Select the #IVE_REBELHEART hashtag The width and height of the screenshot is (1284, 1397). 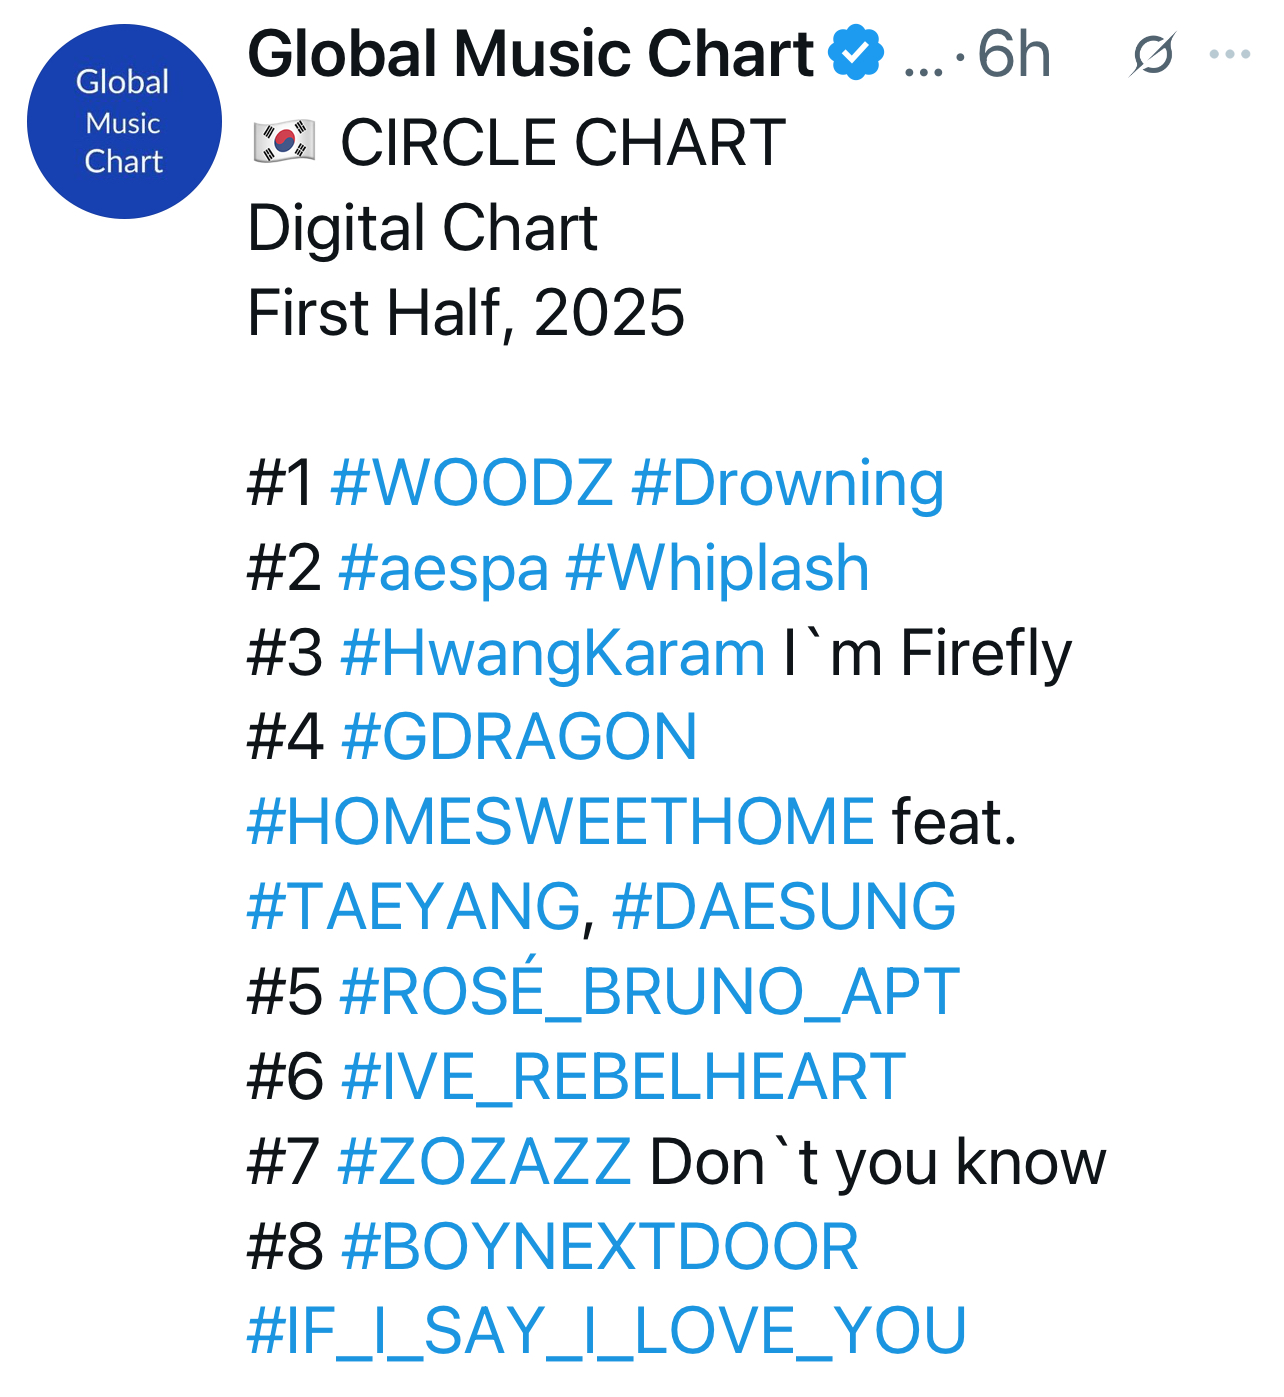(x=623, y=1078)
